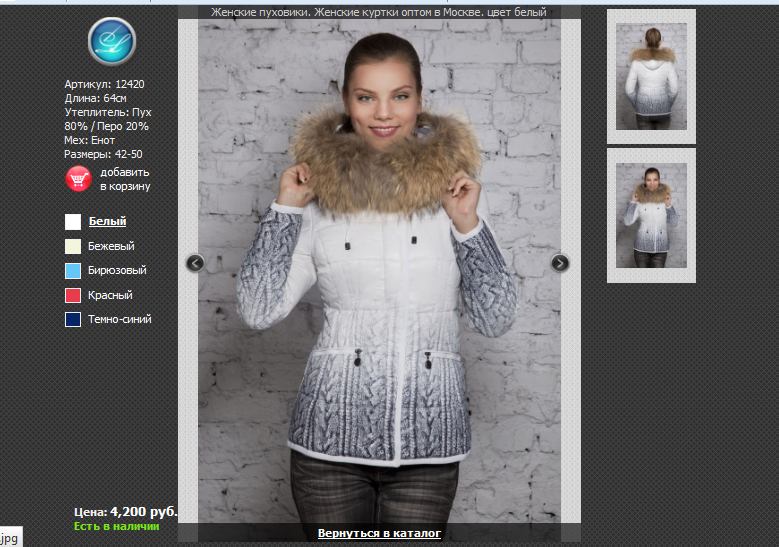This screenshot has width=779, height=547.
Task: Go to next photo with right arrow
Action: [560, 263]
